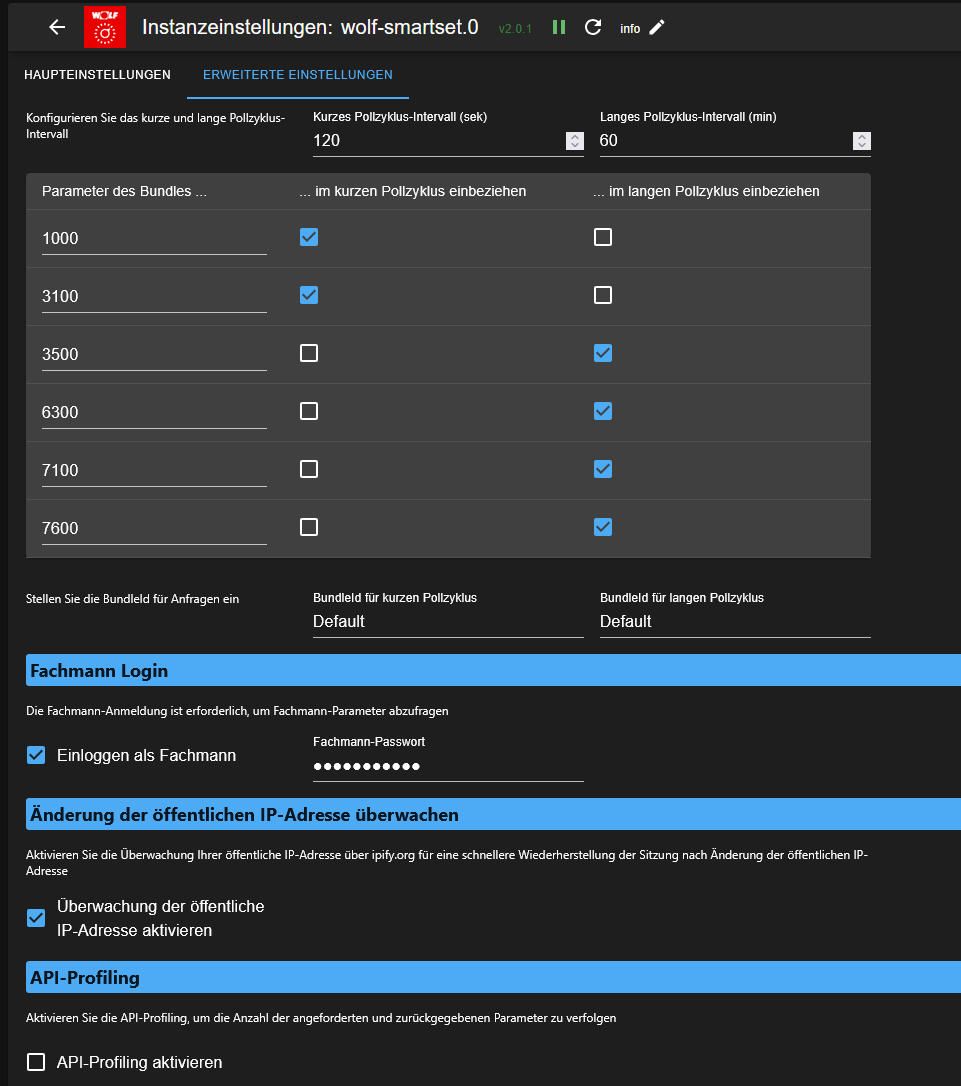Click the back arrow icon
961x1086 pixels.
[x=57, y=28]
